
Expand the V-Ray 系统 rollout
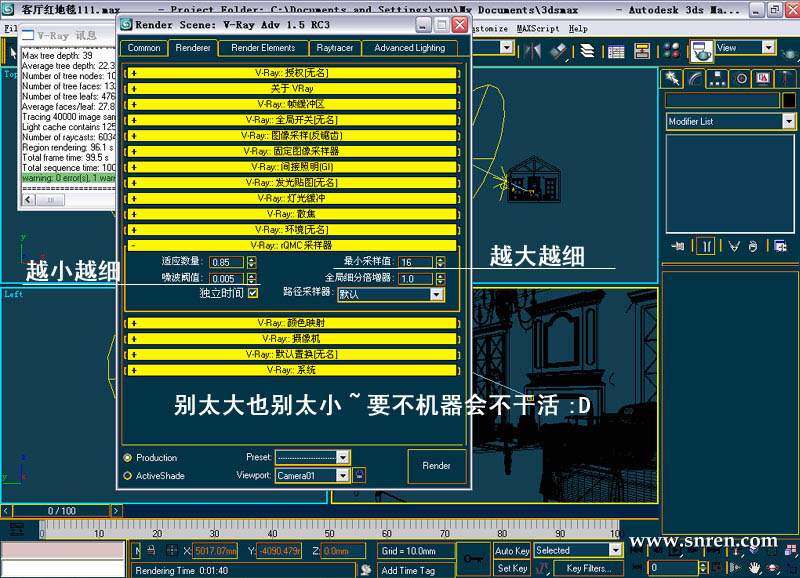pos(291,370)
